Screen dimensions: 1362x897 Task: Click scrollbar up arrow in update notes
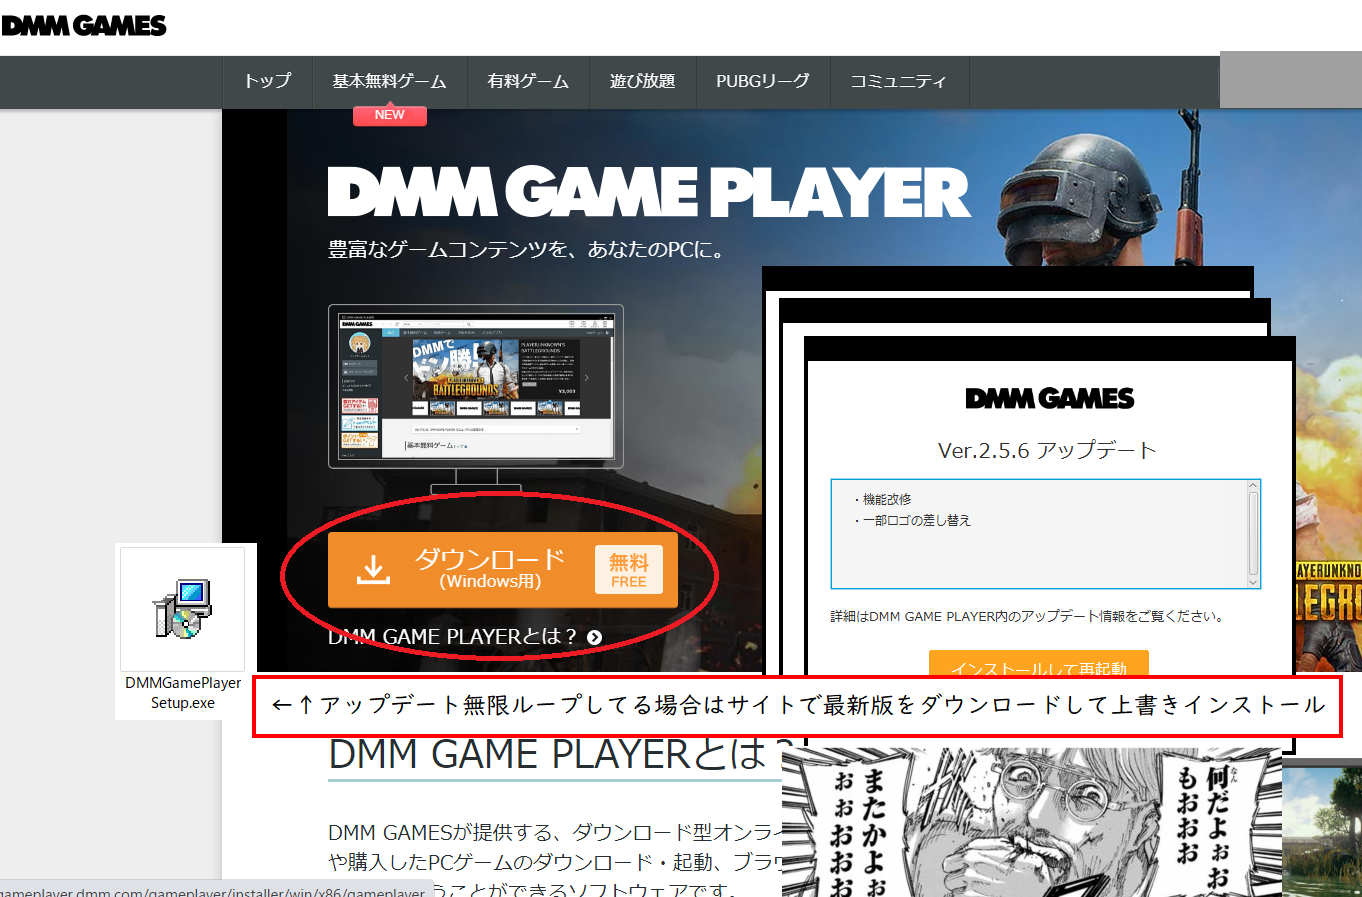[1253, 487]
